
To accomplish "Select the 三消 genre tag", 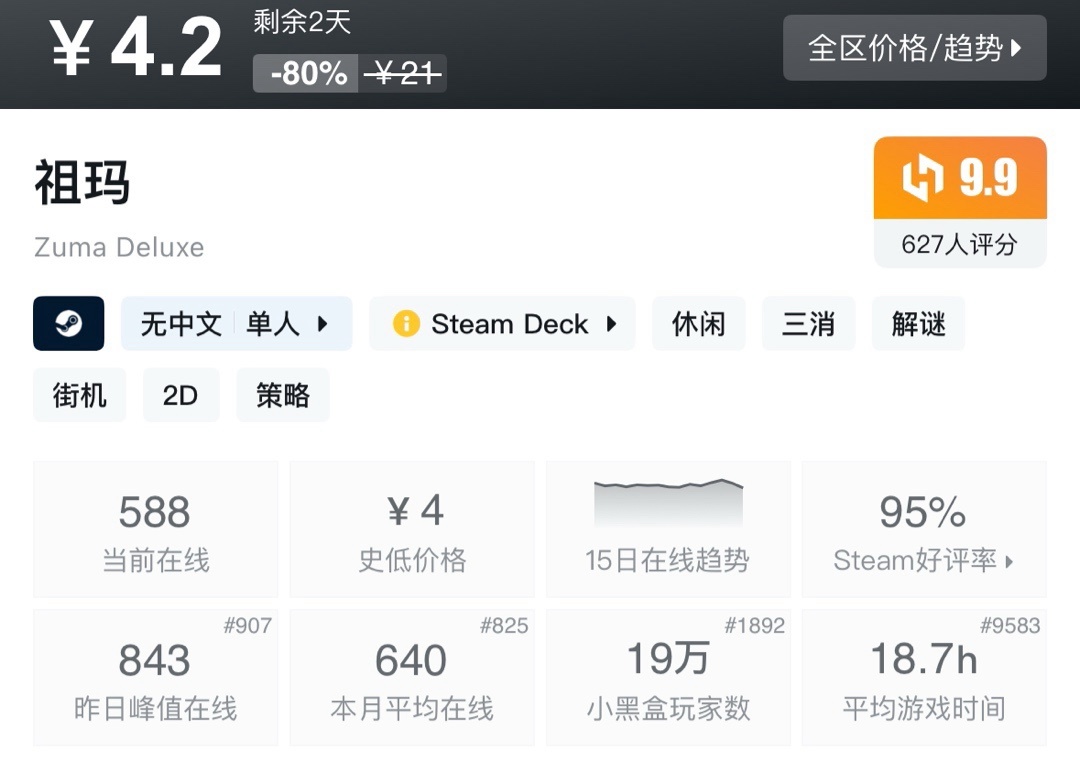I will [808, 324].
